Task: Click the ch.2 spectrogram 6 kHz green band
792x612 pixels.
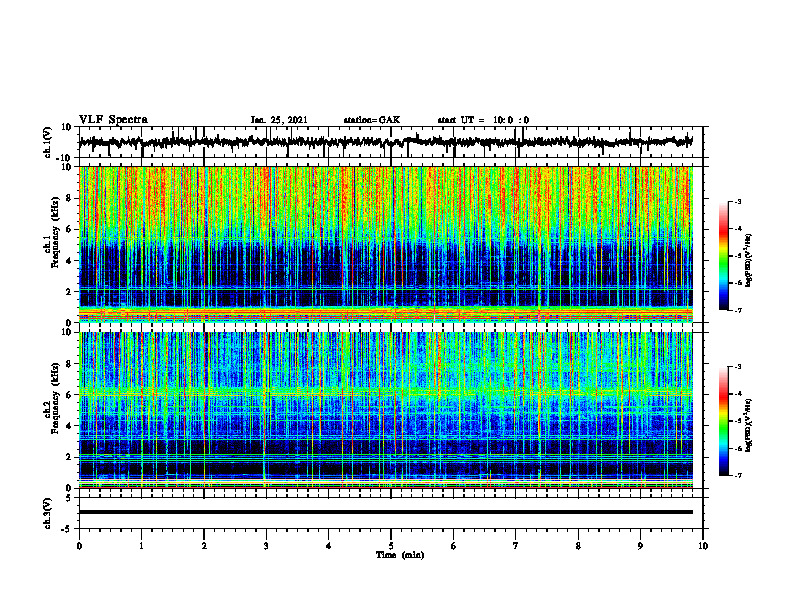Action: pos(386,391)
